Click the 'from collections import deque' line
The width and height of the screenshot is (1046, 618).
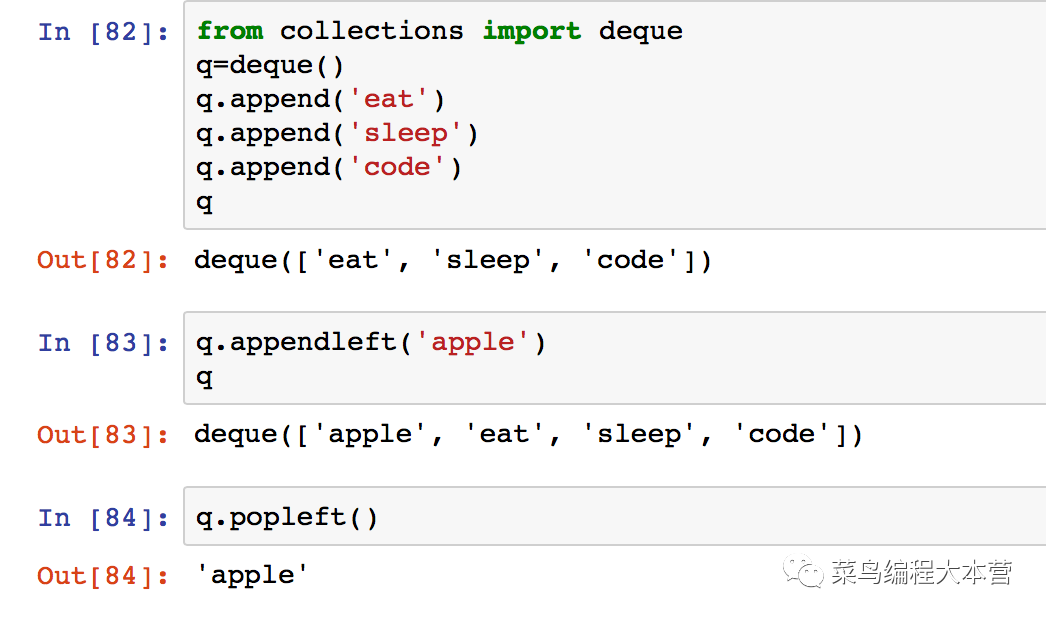[x=440, y=31]
